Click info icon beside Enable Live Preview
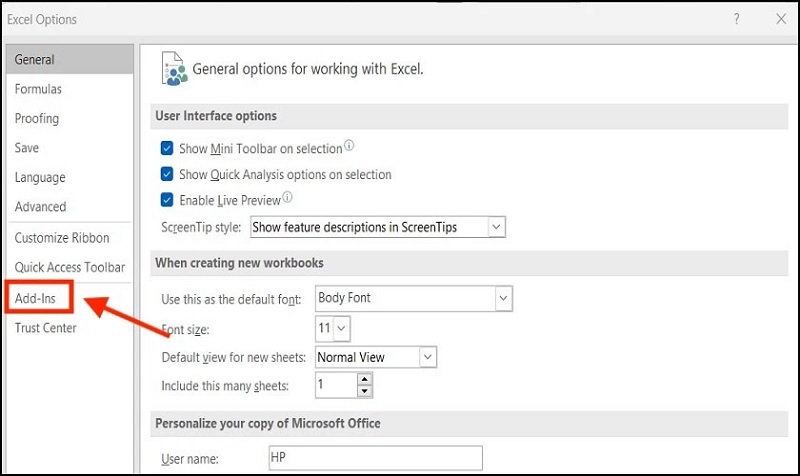This screenshot has height=476, width=800. (x=288, y=198)
